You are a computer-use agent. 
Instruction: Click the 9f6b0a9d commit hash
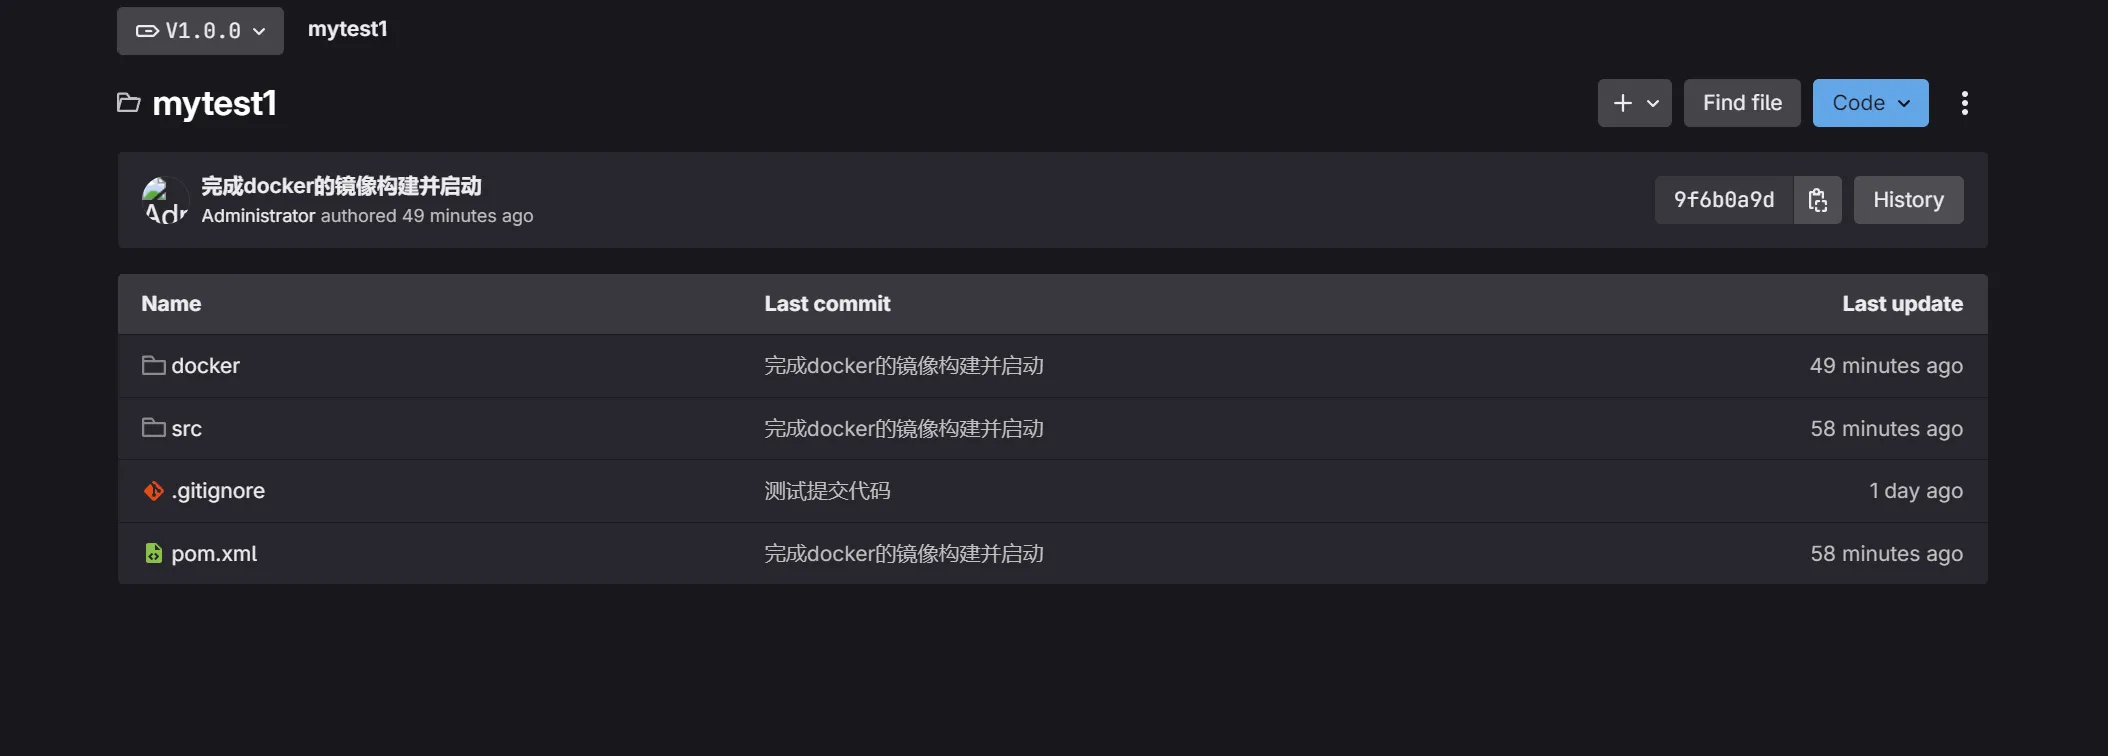click(1724, 200)
